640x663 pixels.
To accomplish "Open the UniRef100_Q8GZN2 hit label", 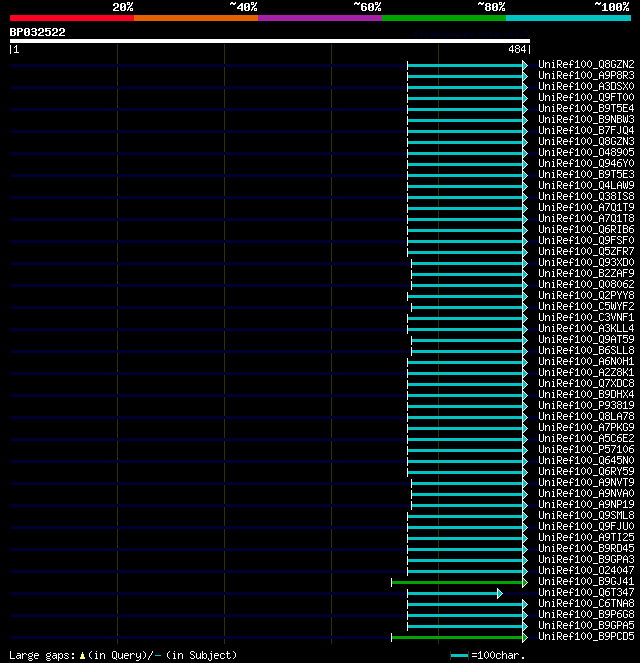I will pos(586,64).
